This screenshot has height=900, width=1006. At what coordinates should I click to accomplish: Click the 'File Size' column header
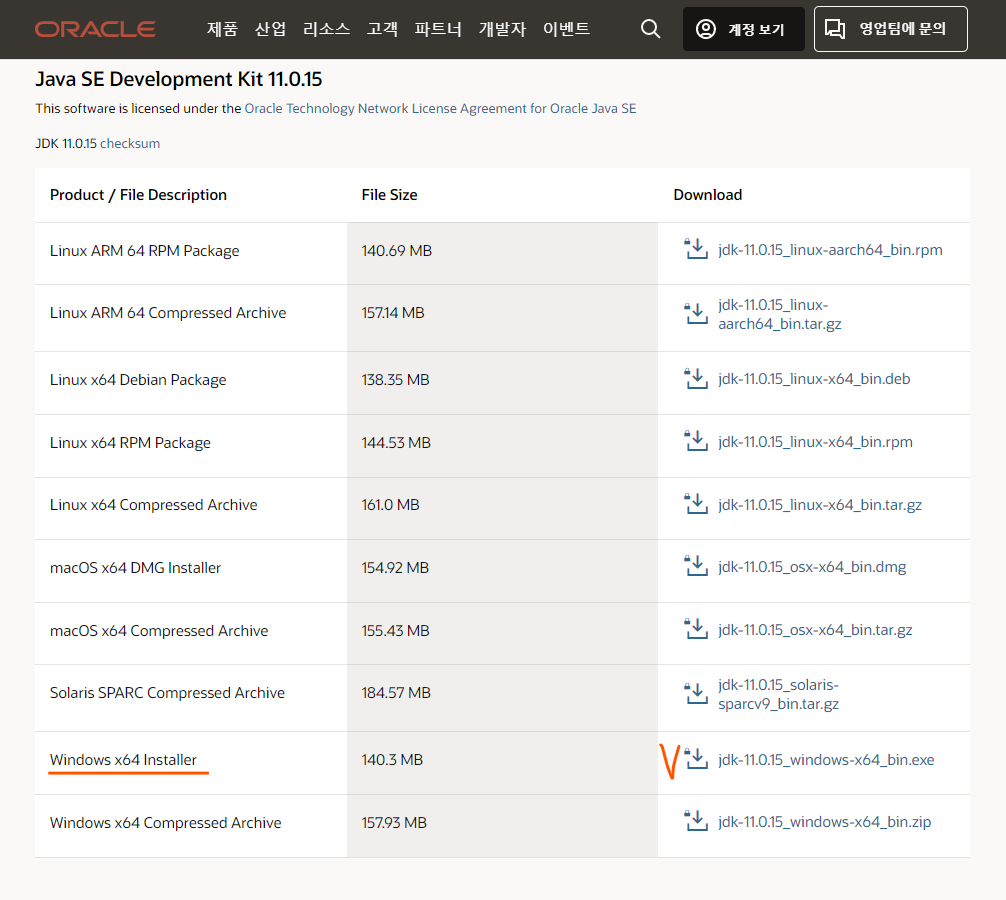coord(389,195)
